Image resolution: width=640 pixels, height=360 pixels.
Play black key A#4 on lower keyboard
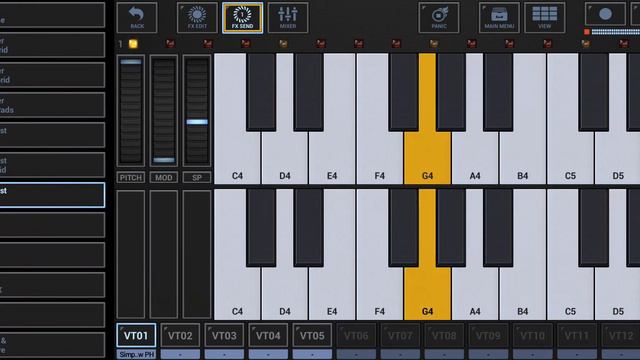coord(498,228)
